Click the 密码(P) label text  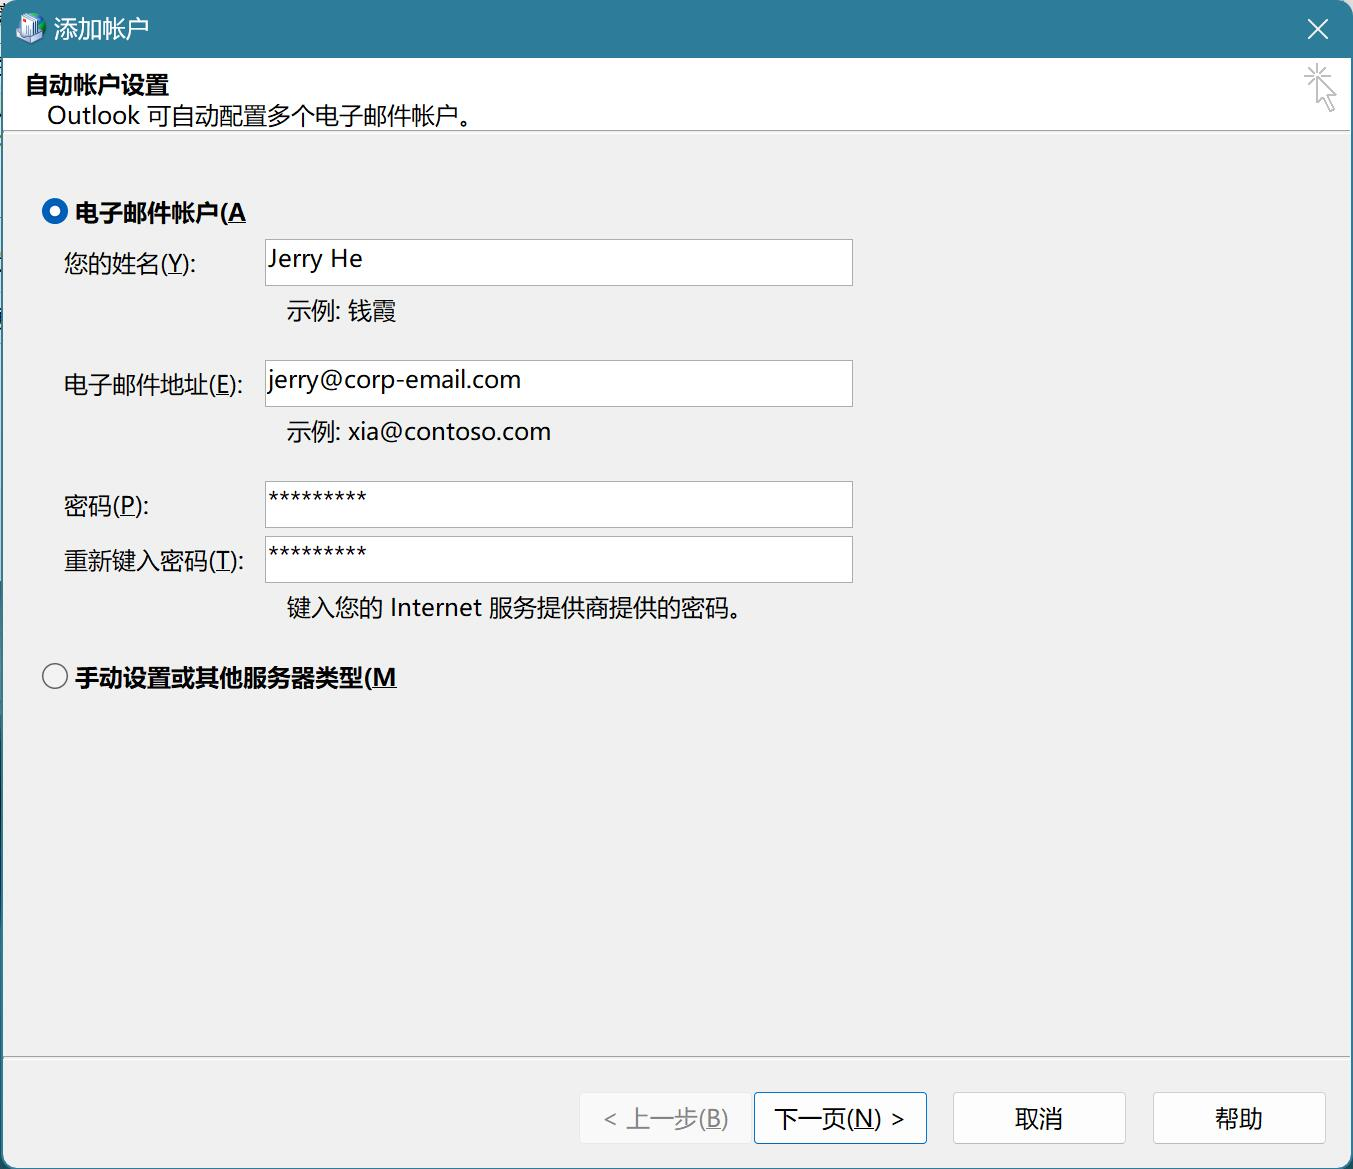106,506
